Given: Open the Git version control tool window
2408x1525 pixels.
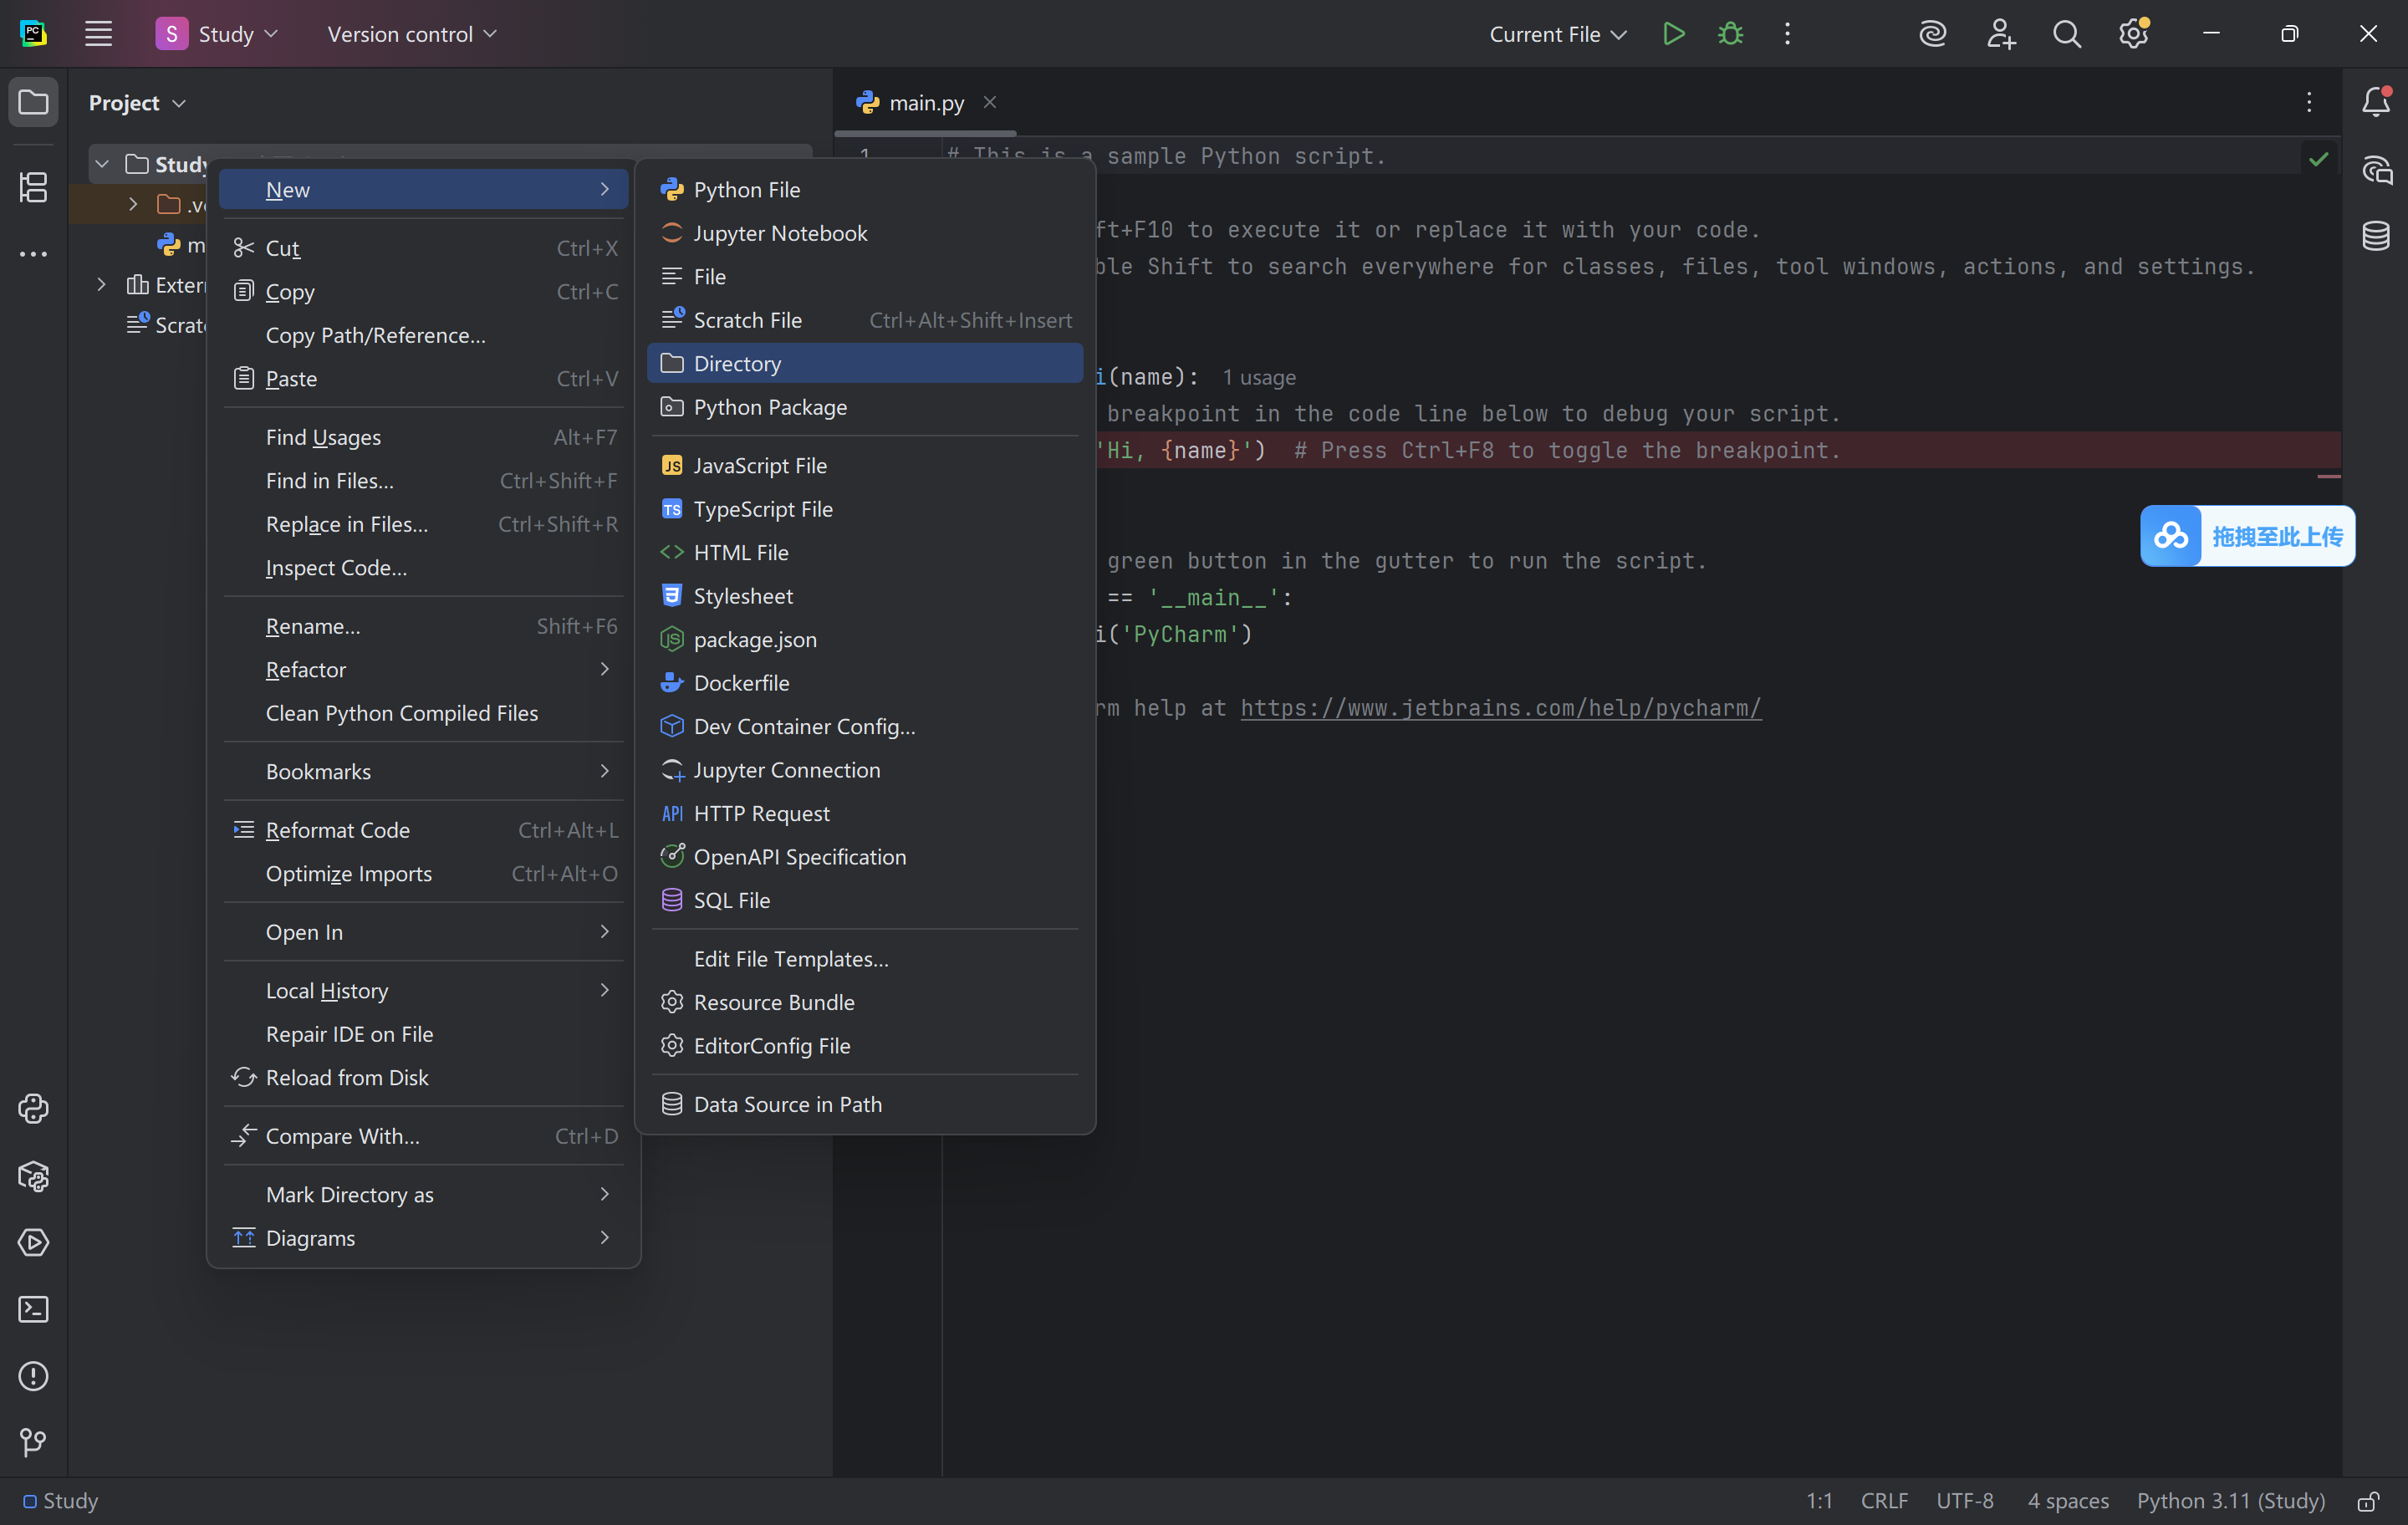Looking at the screenshot, I should tap(33, 1441).
